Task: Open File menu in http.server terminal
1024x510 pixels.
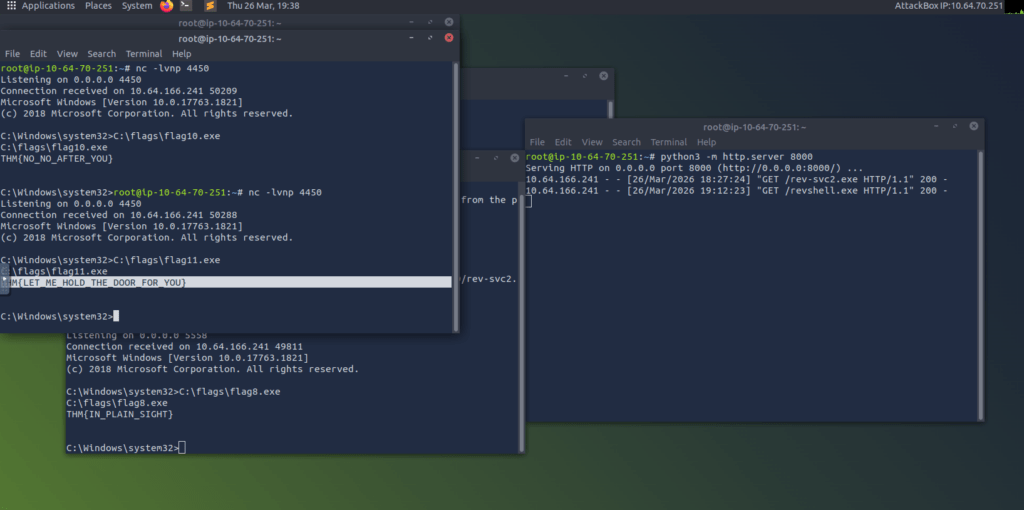Action: click(537, 142)
